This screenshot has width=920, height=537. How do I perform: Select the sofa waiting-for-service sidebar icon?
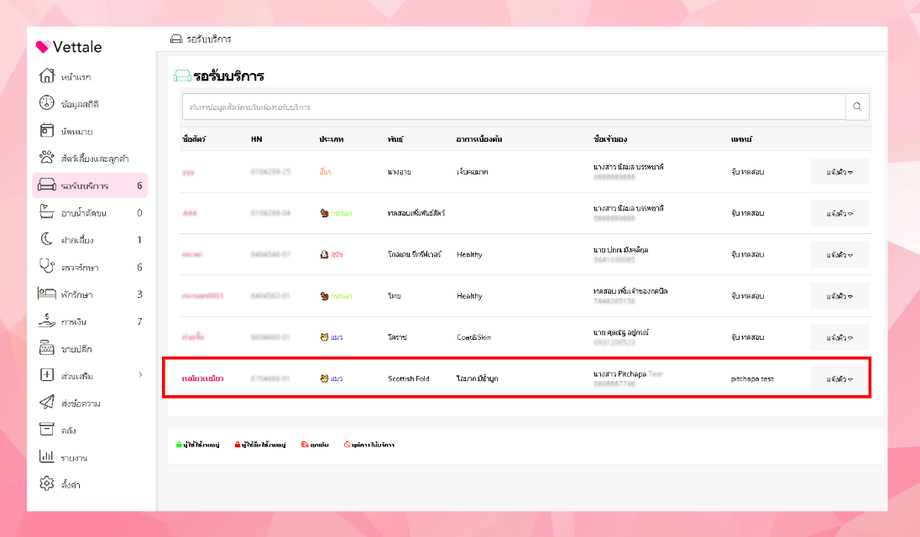pyautogui.click(x=46, y=185)
